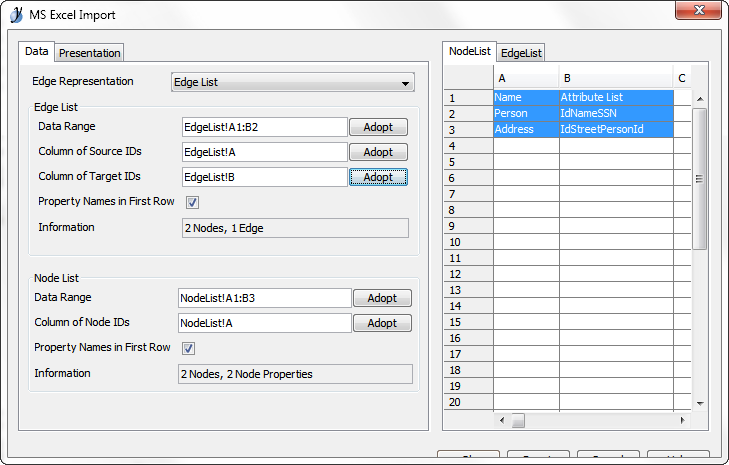Toggle Node List Property Names in First Row
Image resolution: width=729 pixels, height=465 pixels.
coord(188,348)
